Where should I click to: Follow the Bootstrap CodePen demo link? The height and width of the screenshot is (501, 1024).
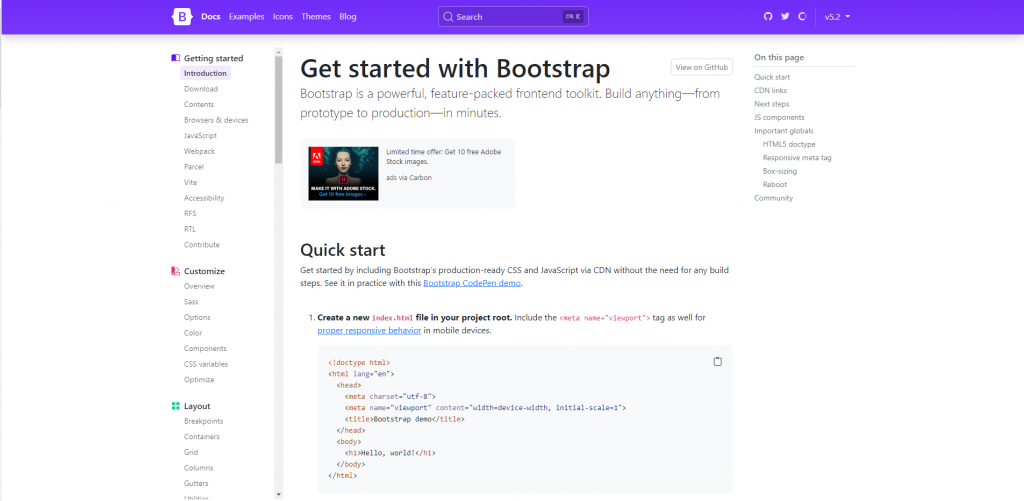[x=472, y=283]
